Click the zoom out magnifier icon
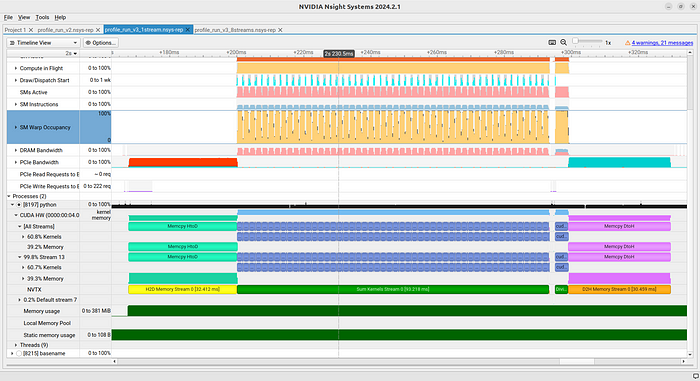The width and height of the screenshot is (700, 381). pos(563,42)
